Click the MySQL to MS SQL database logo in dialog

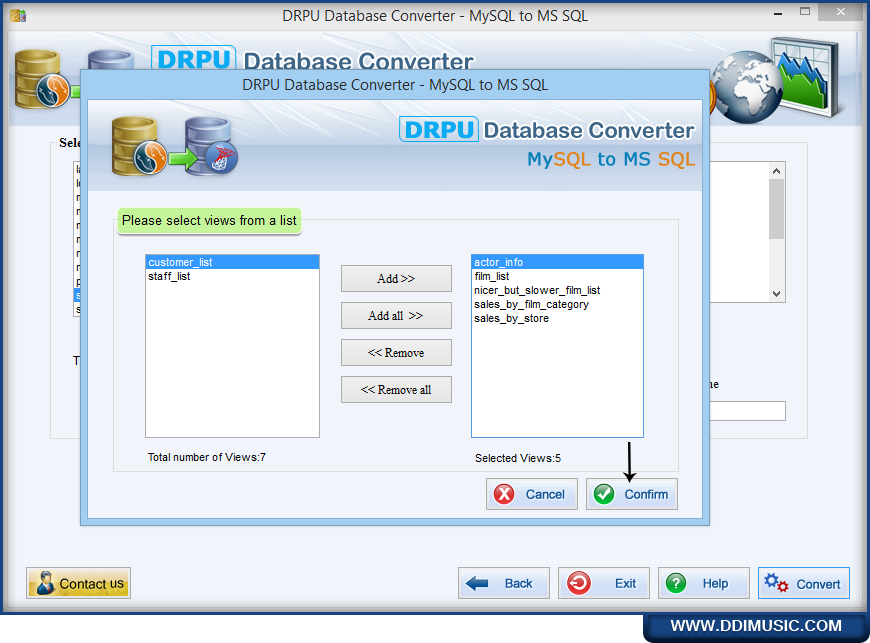[175, 146]
